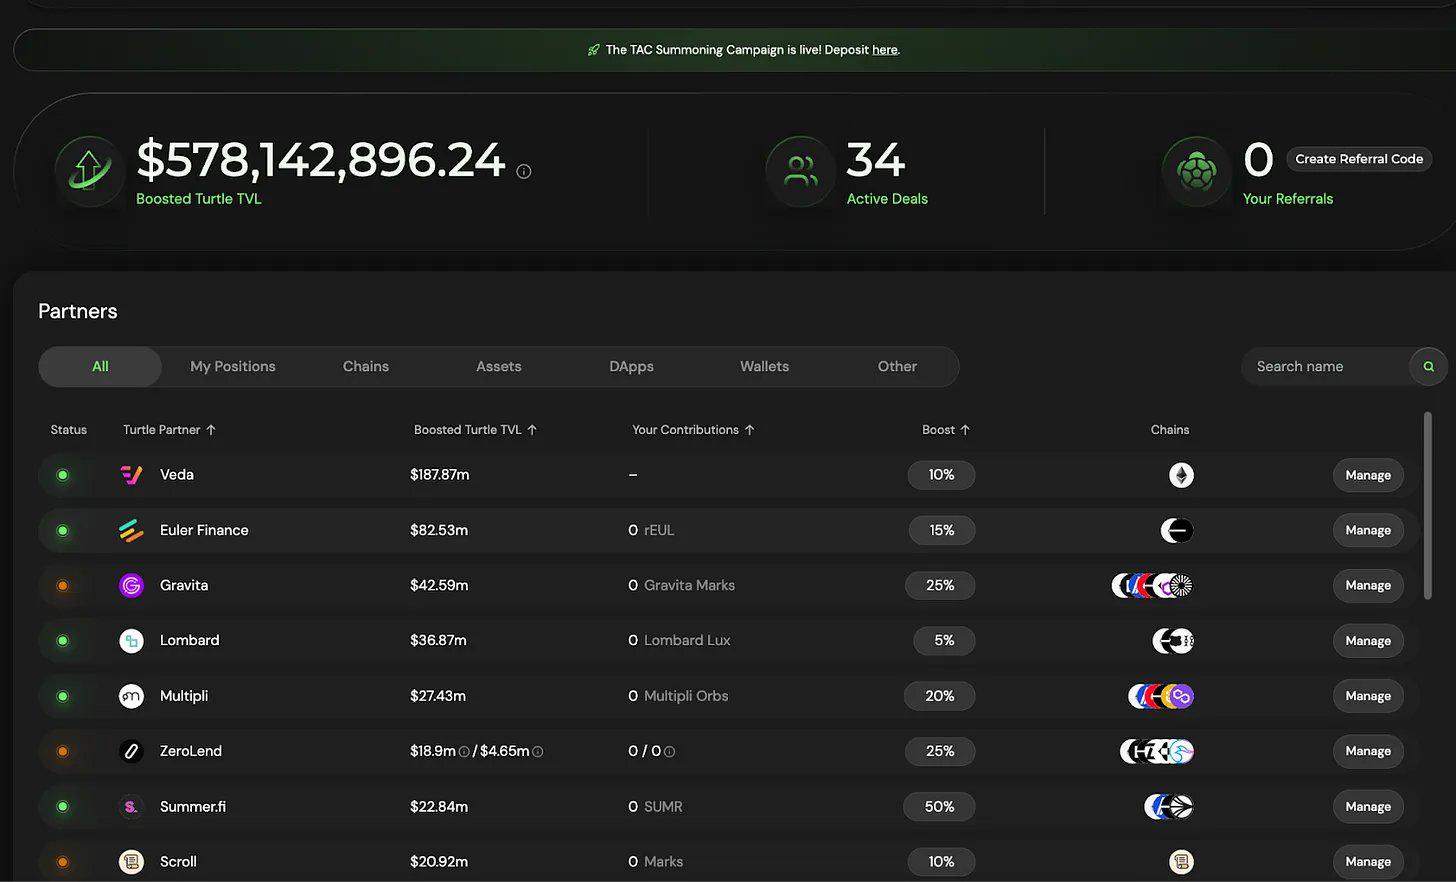This screenshot has width=1456, height=882.
Task: Click Manage button for Summer.fi
Action: 1367,807
